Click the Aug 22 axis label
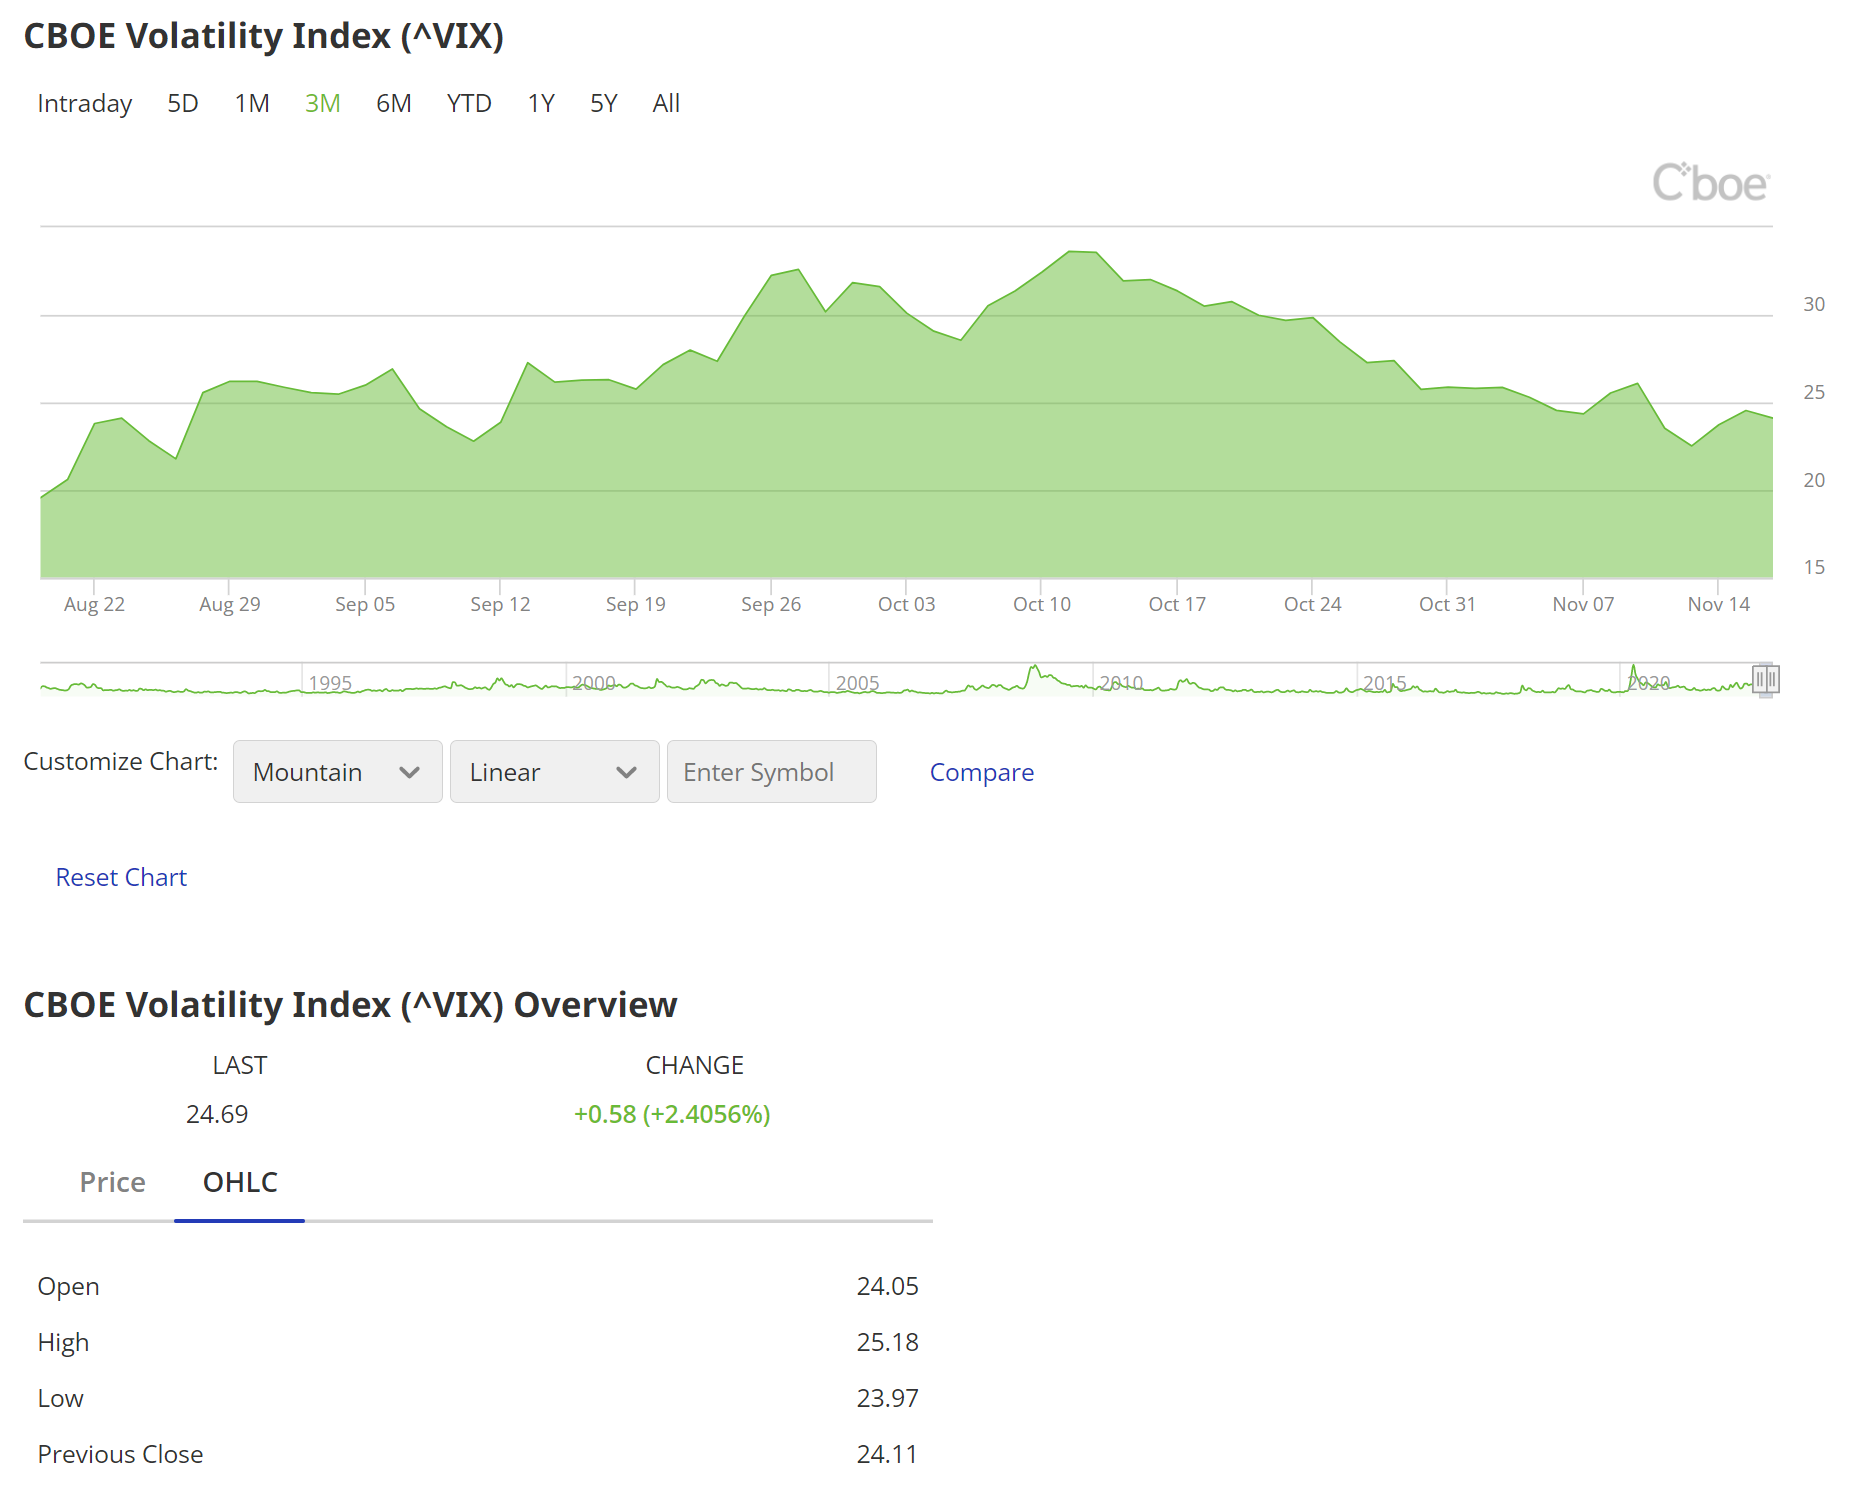1856x1503 pixels. point(94,604)
